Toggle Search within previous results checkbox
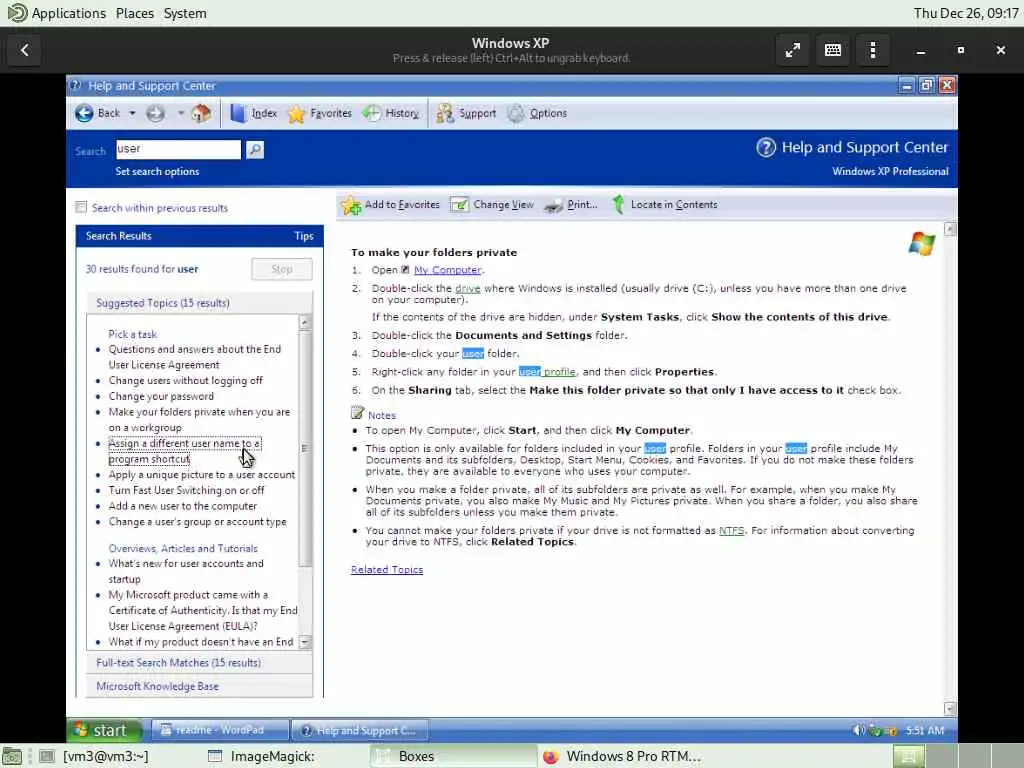Viewport: 1024px width, 768px height. point(81,207)
